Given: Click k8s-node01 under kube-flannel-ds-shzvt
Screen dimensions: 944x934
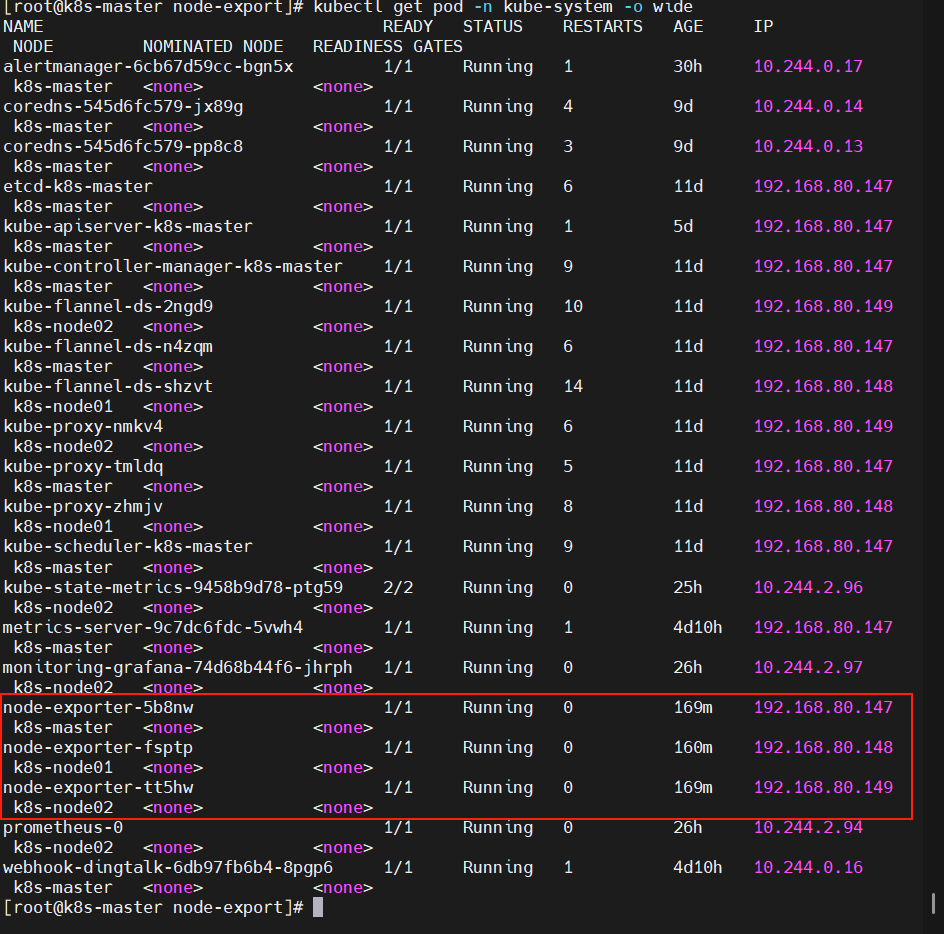Looking at the screenshot, I should coord(63,406).
